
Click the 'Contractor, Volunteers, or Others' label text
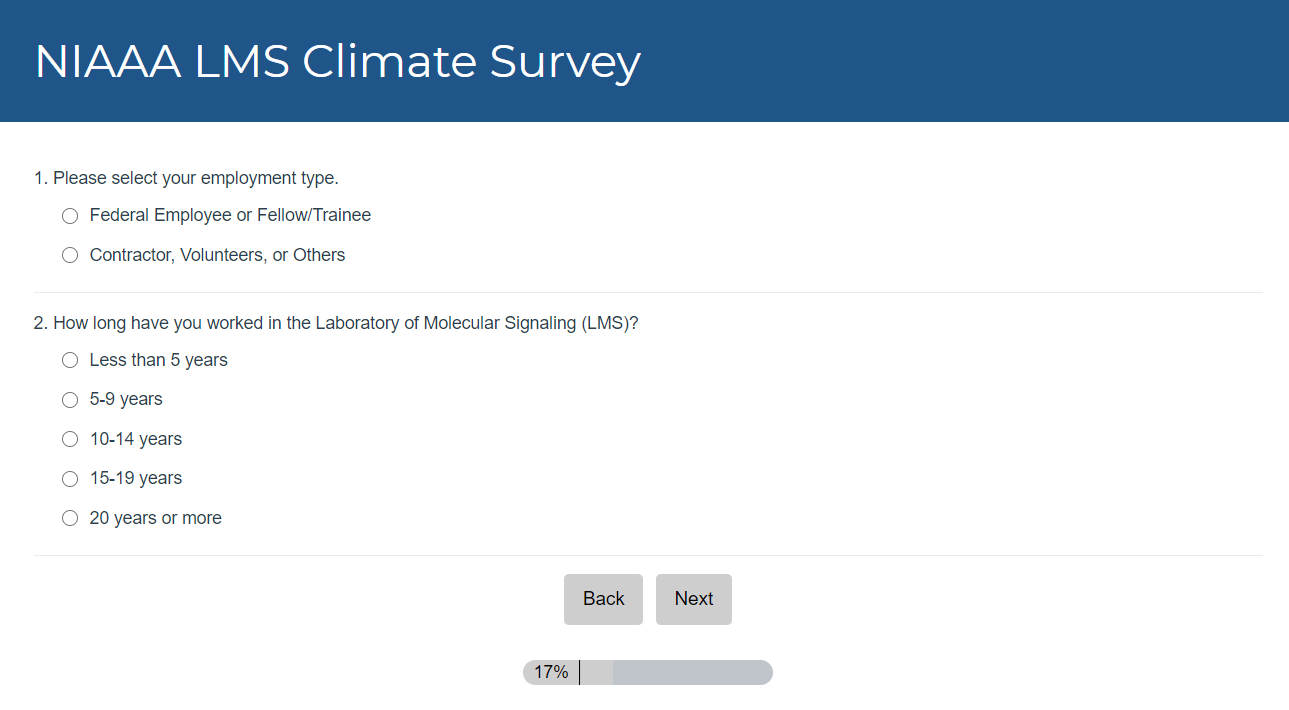217,255
